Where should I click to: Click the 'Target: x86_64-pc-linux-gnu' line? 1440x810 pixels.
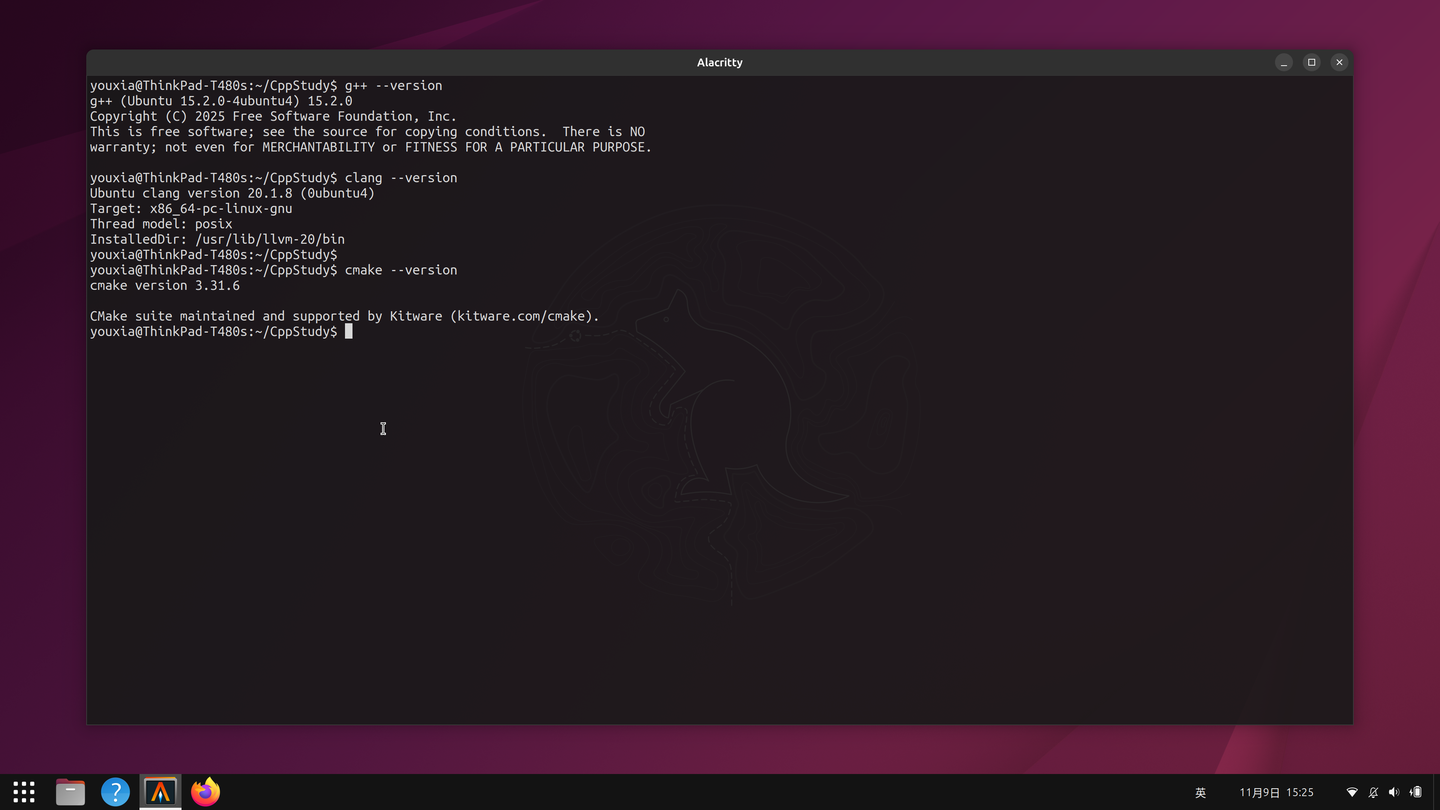point(191,209)
